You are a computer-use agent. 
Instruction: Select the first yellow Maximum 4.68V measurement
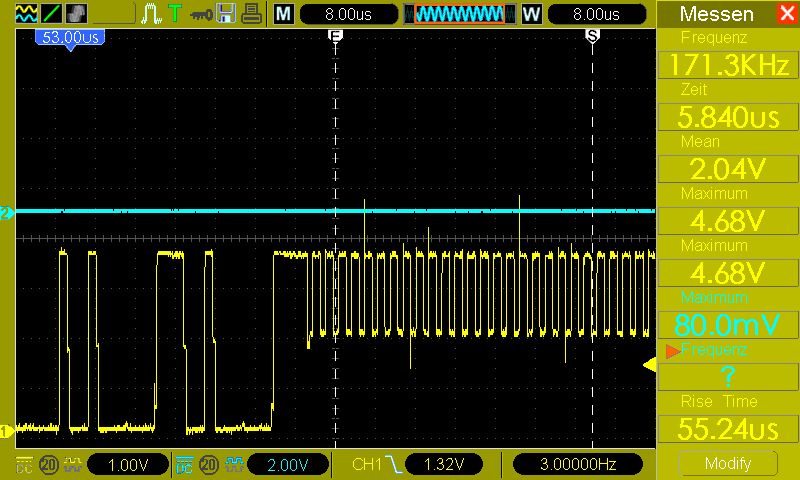coord(728,222)
